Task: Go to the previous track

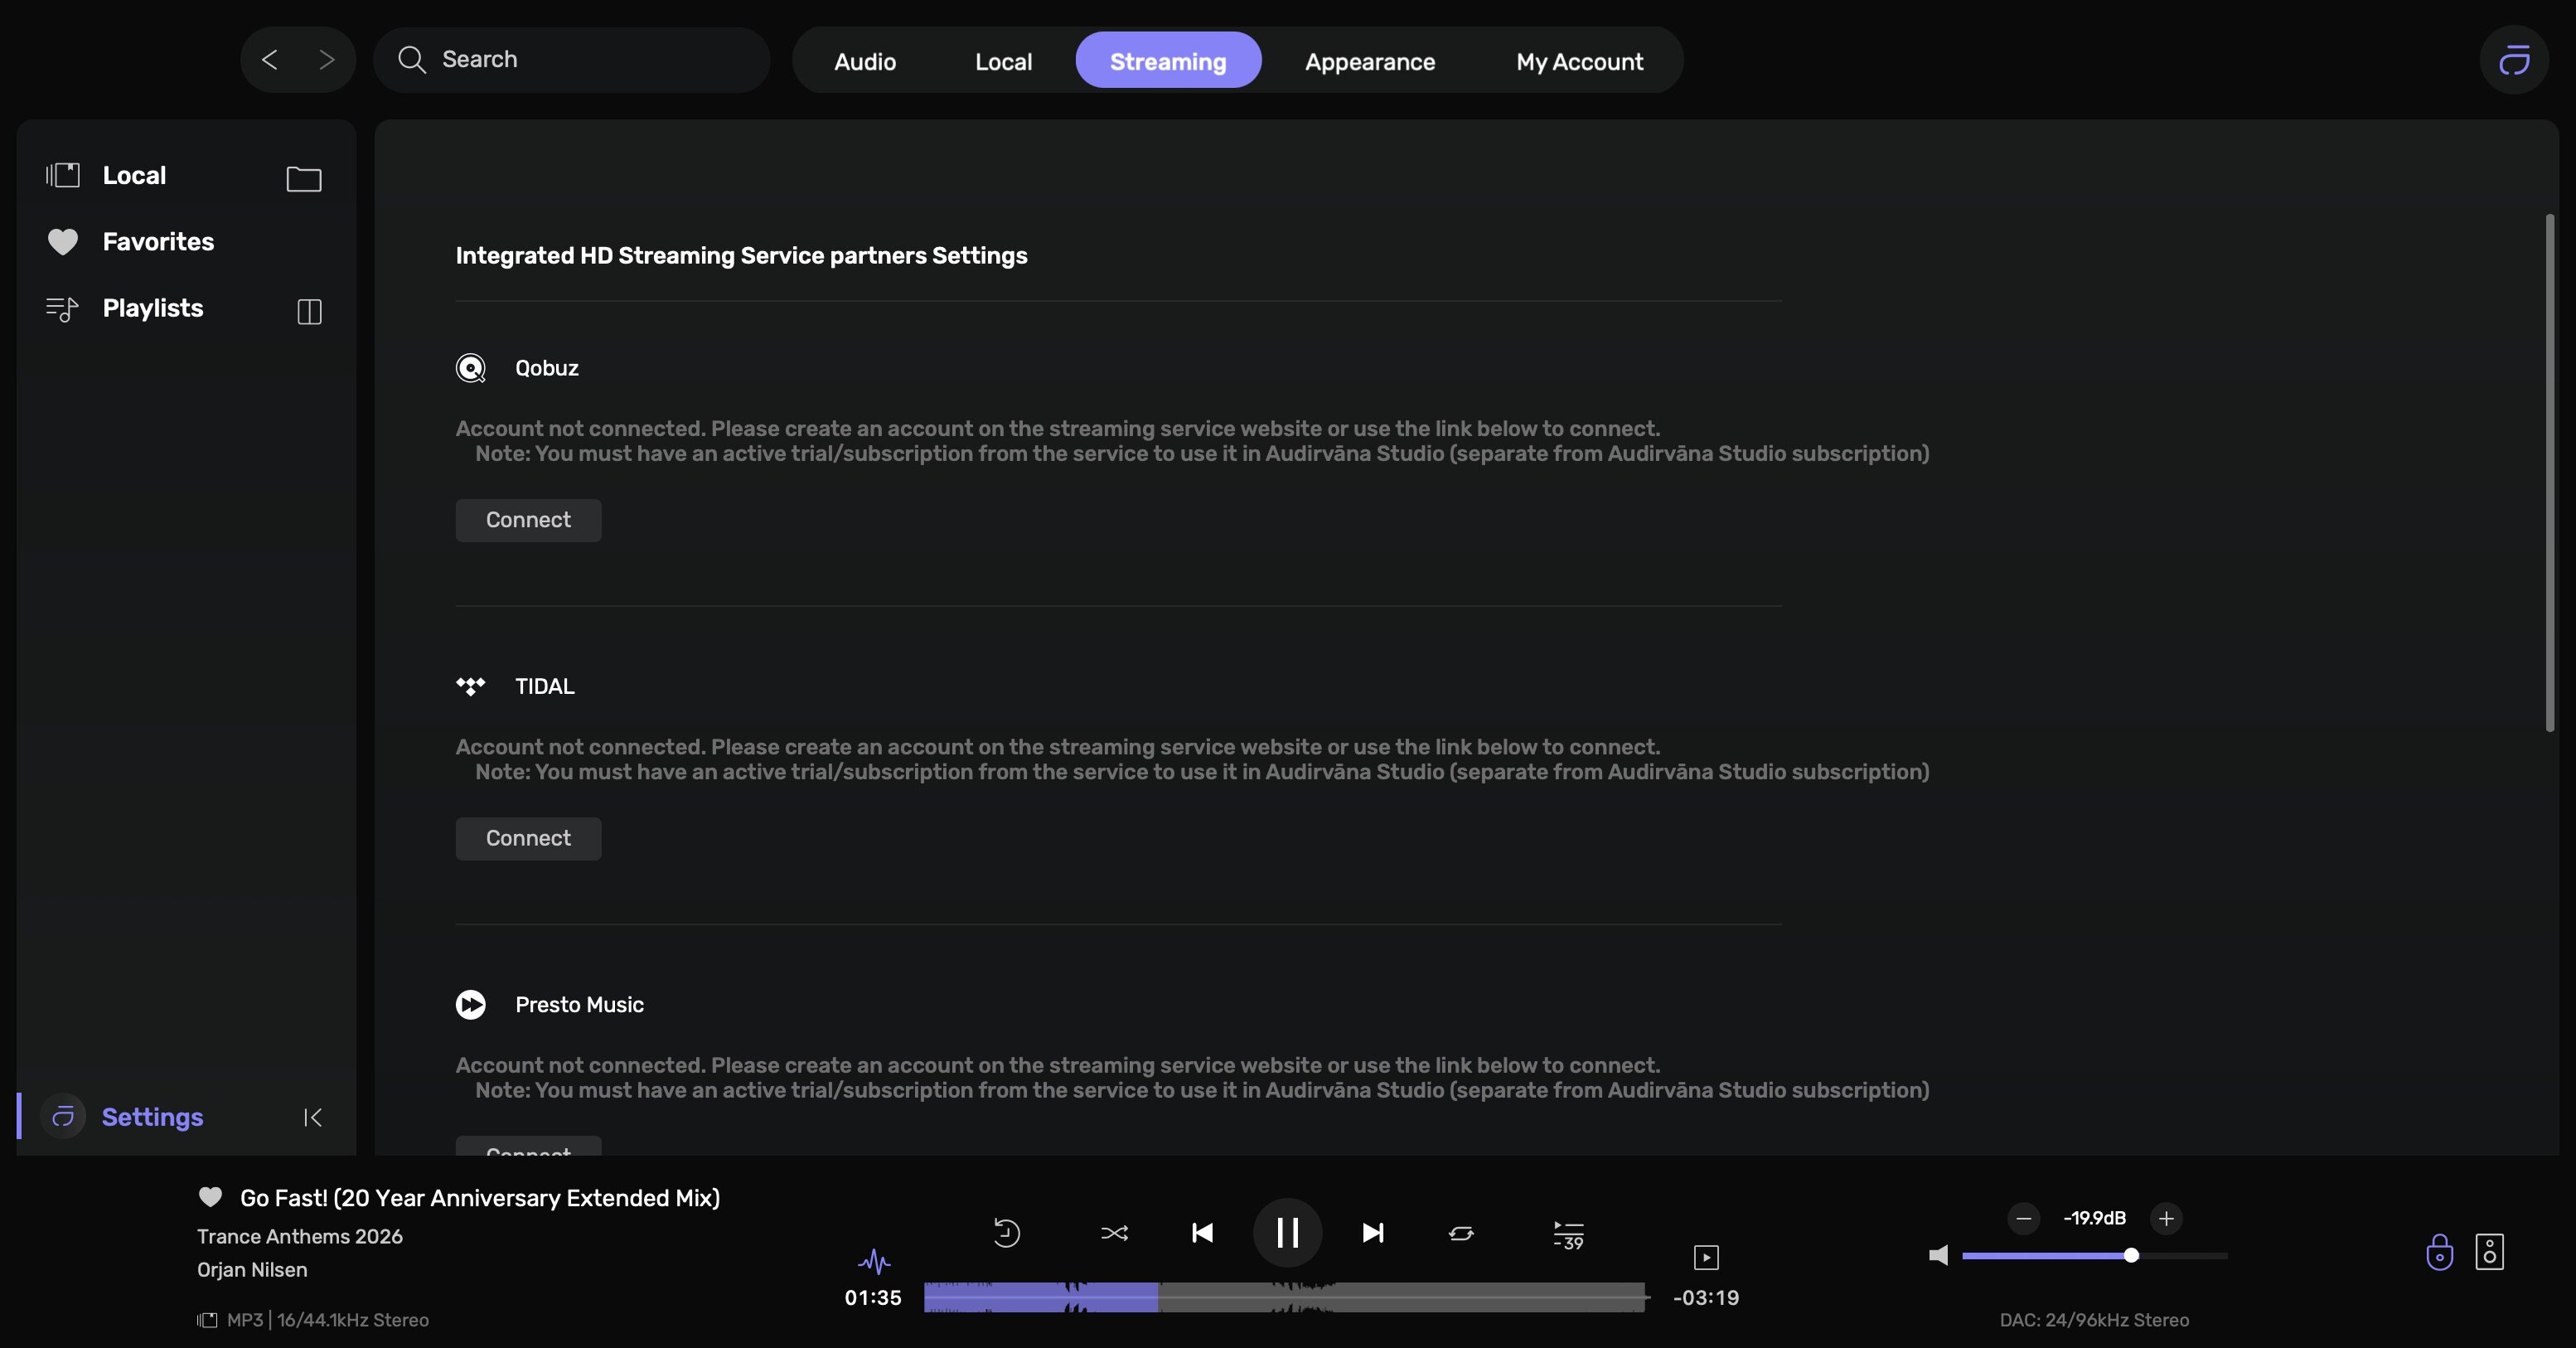Action: (x=1202, y=1233)
